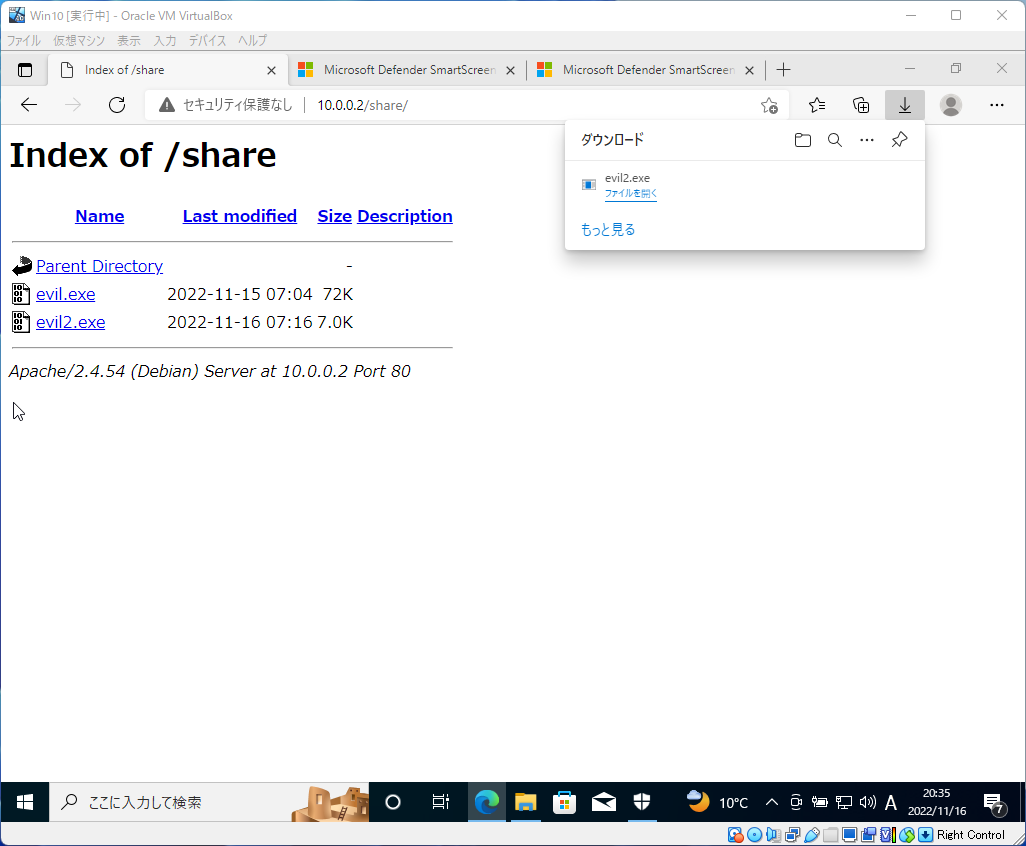Click Right Control host key indicator
1026x846 pixels.
click(970, 835)
